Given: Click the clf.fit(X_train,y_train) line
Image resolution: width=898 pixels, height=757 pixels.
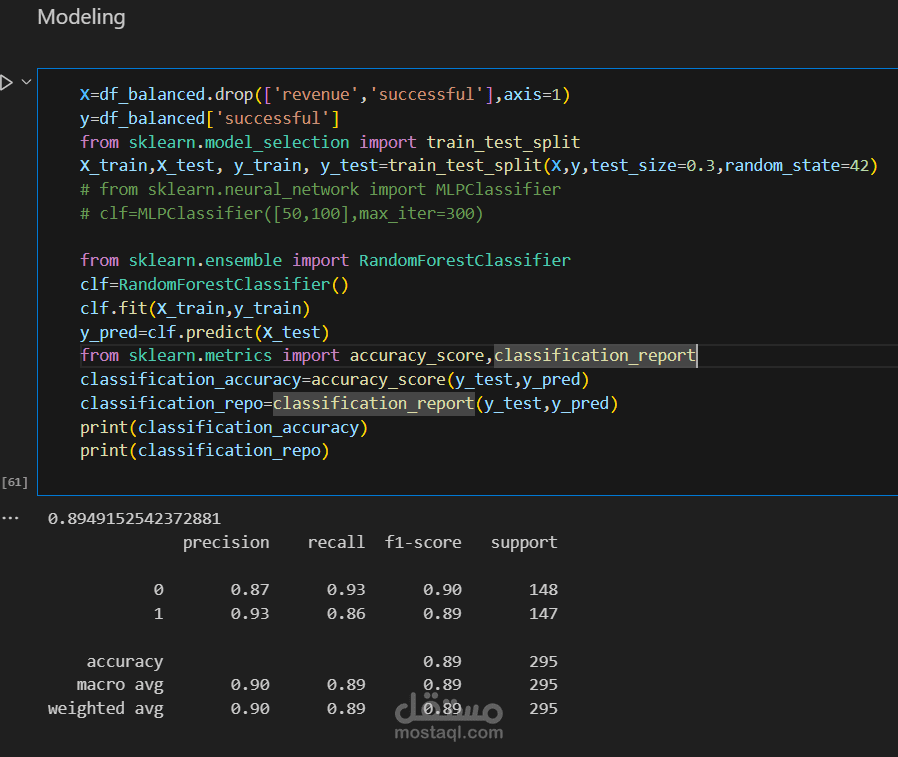Looking at the screenshot, I should tap(195, 309).
